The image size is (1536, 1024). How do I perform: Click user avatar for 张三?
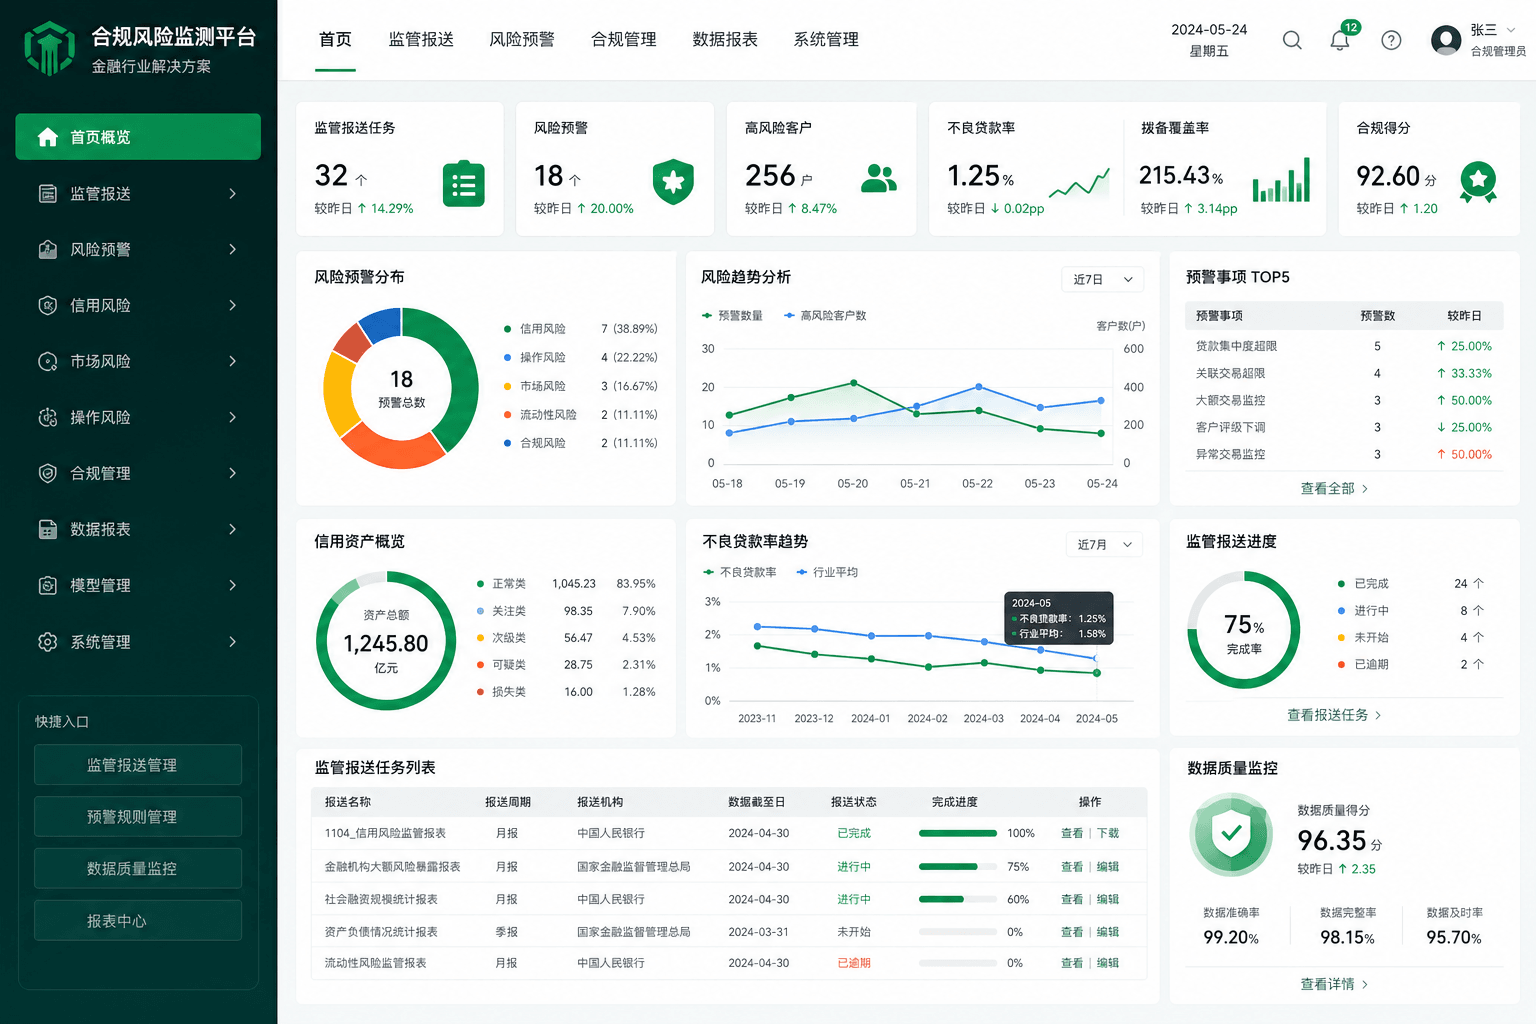pos(1446,40)
